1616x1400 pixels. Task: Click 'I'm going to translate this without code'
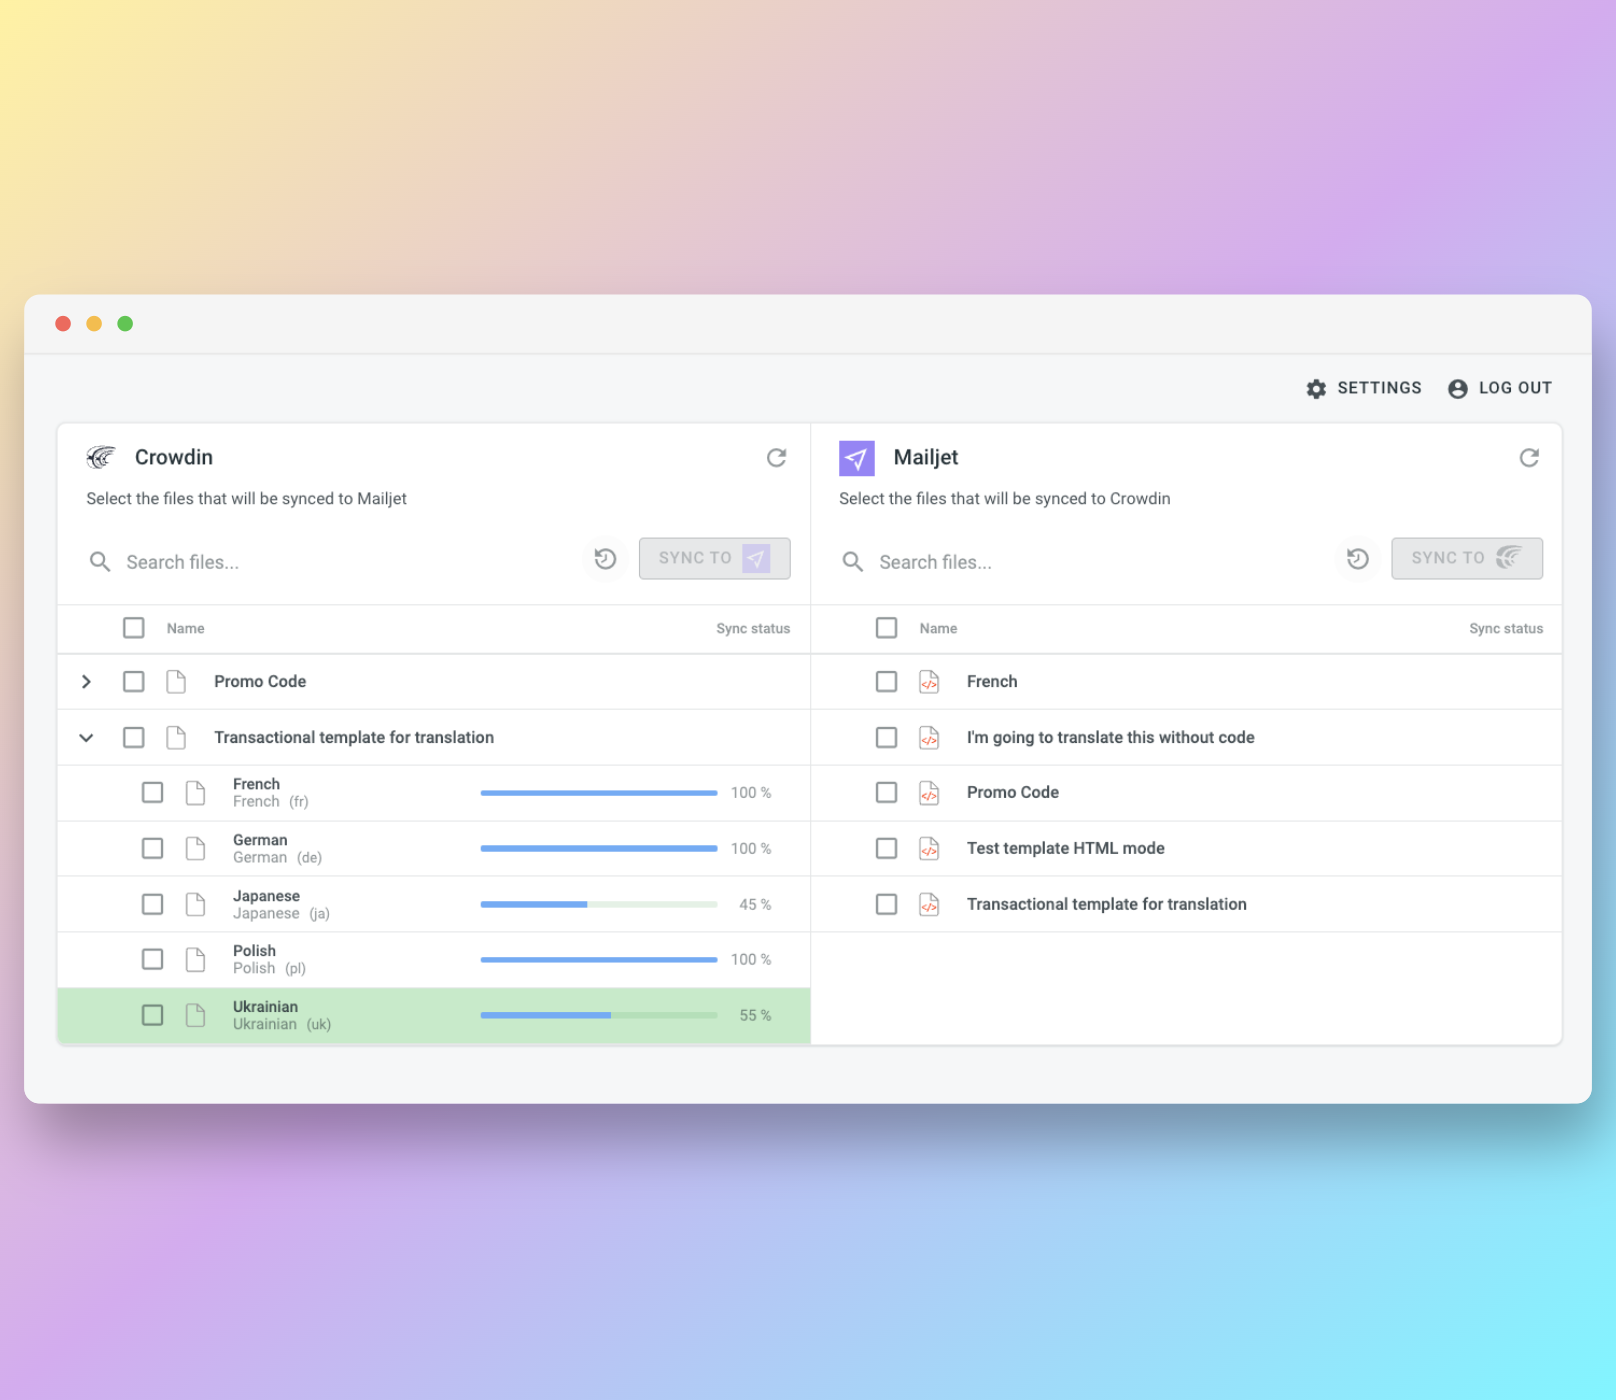1111,738
